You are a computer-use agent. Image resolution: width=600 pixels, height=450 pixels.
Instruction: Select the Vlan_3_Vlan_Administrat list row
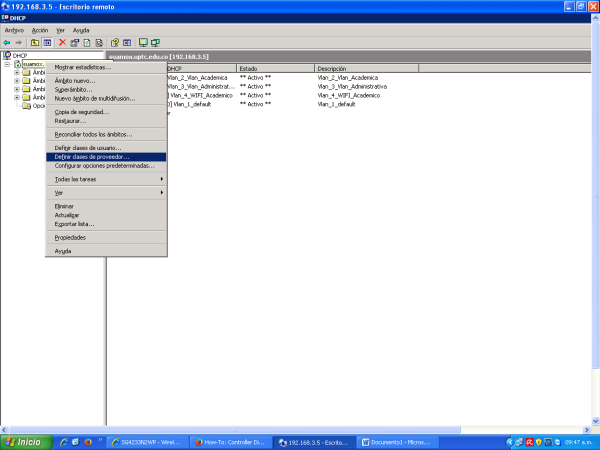point(293,86)
